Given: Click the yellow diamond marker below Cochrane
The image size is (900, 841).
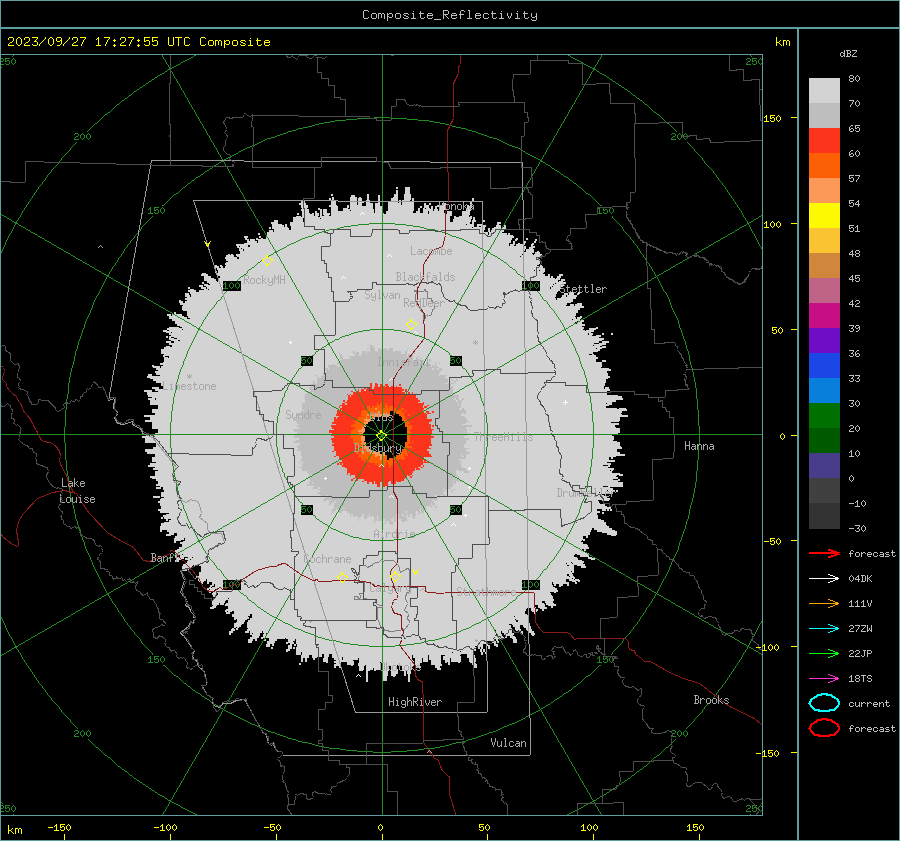Looking at the screenshot, I should [x=342, y=577].
